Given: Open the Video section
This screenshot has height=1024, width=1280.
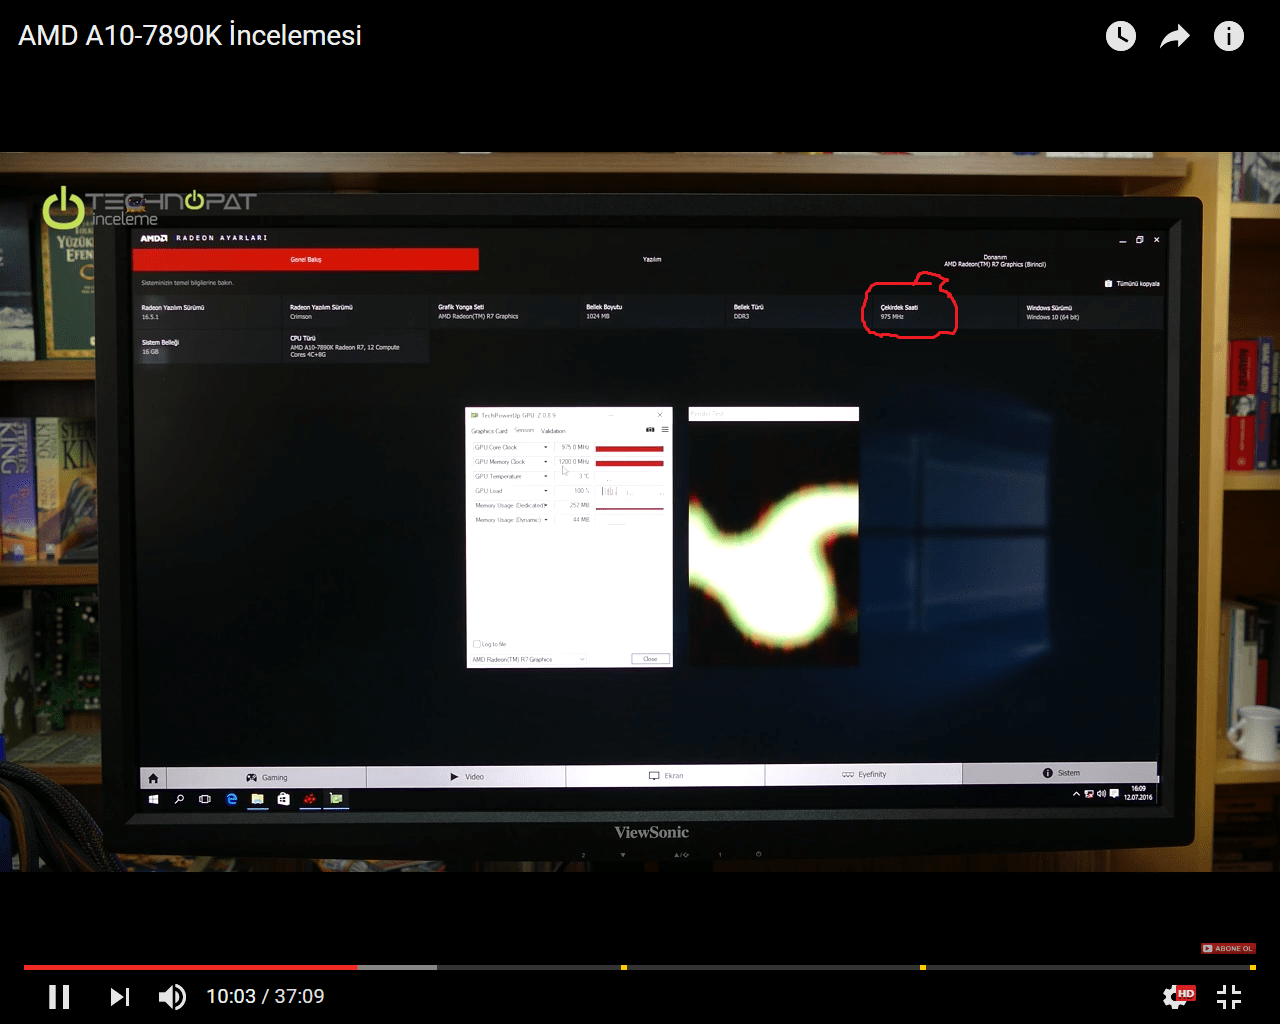Looking at the screenshot, I should tap(467, 776).
